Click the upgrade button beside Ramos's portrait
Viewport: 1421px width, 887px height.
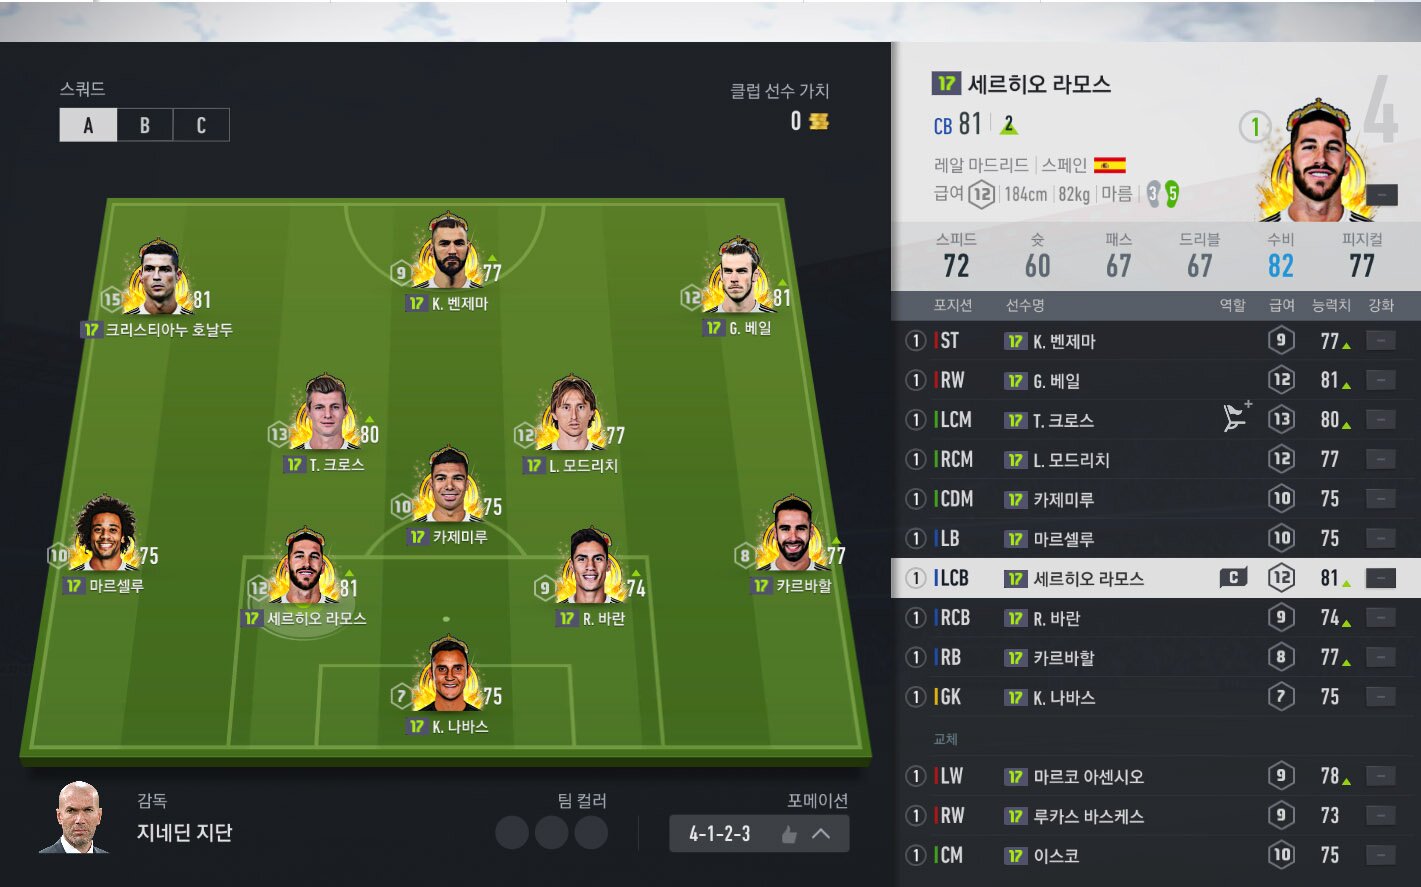[x=1382, y=194]
